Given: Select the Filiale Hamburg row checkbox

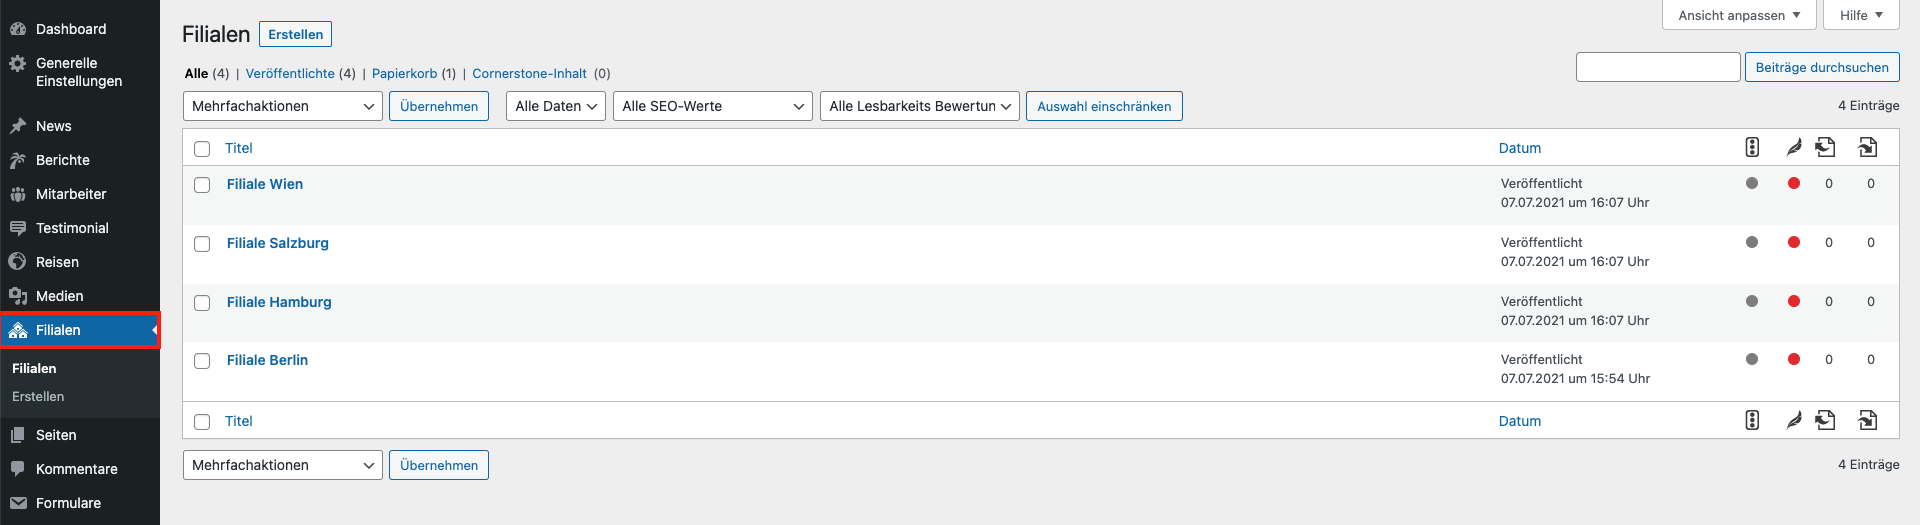Looking at the screenshot, I should (x=202, y=303).
